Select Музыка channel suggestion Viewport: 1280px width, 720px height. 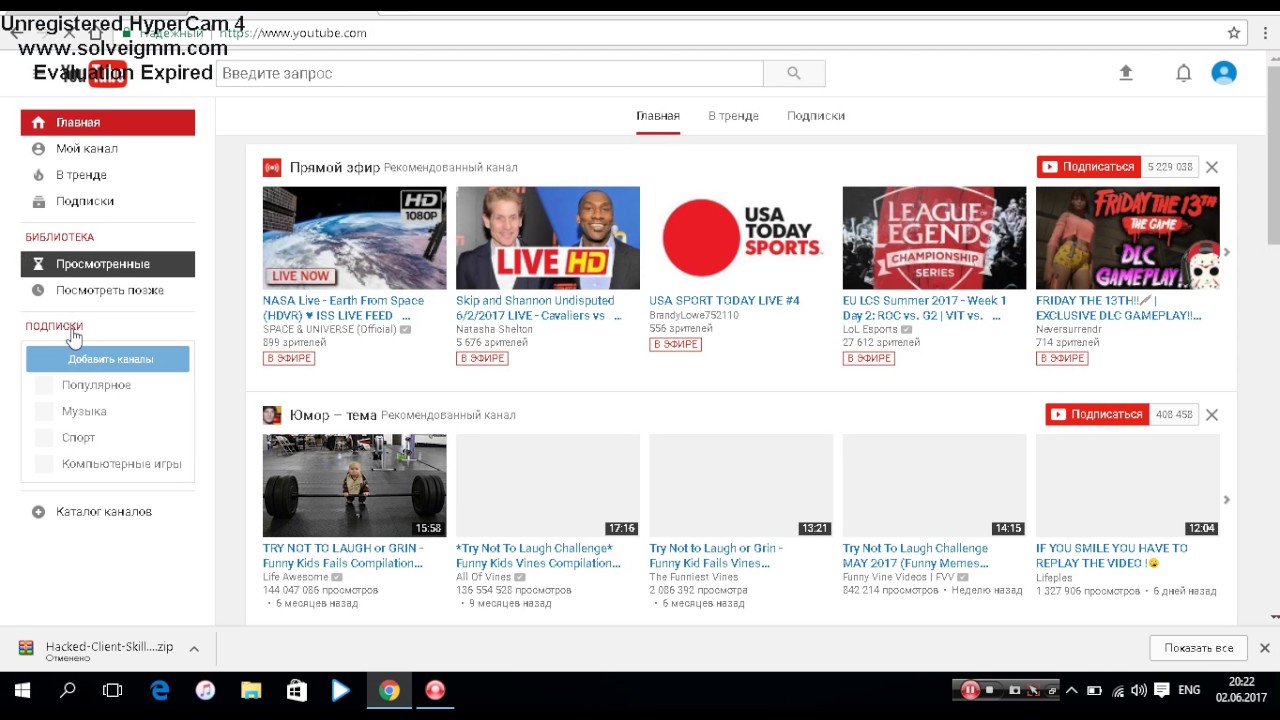tap(84, 411)
